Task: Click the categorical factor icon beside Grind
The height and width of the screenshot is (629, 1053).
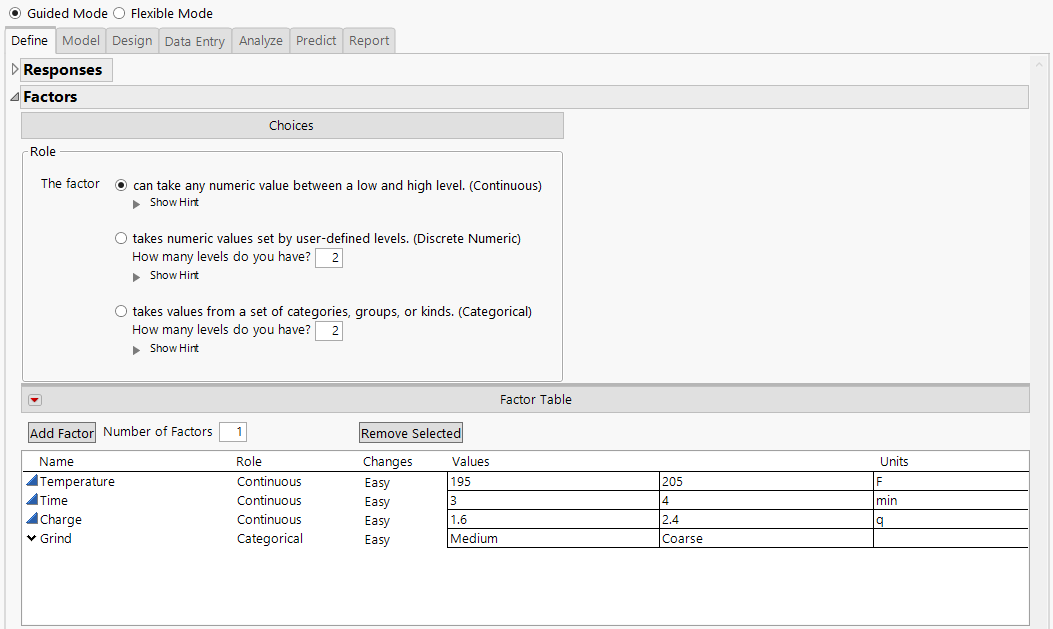Action: point(31,538)
